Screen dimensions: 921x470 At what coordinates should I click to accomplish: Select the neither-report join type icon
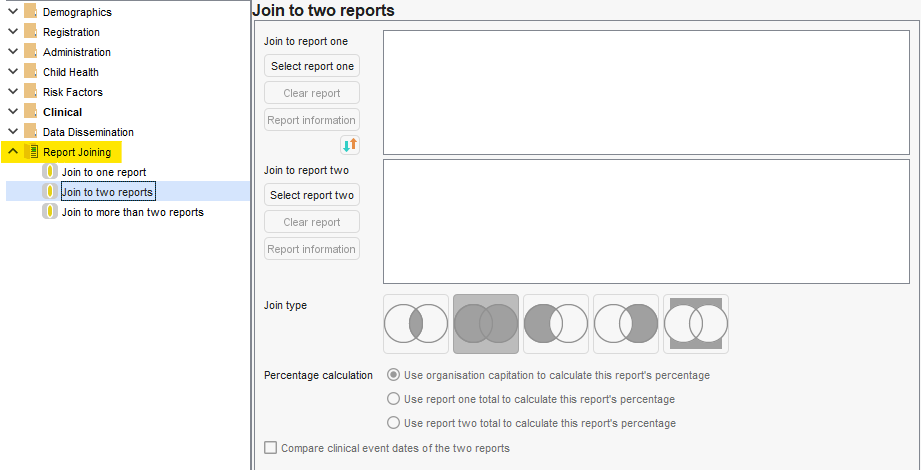(696, 324)
